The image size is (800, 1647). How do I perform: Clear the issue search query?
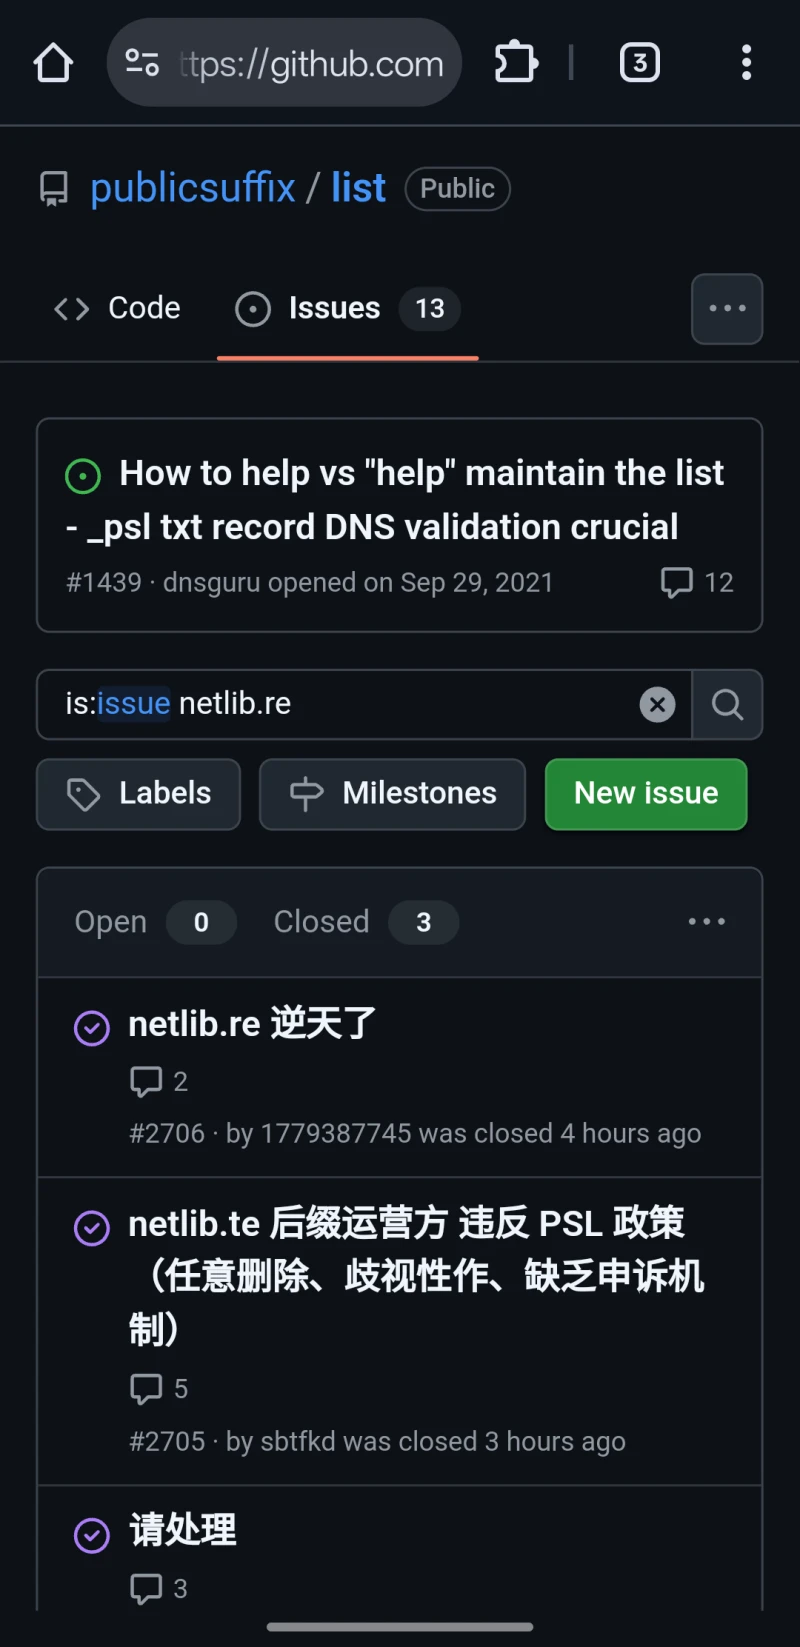657,705
